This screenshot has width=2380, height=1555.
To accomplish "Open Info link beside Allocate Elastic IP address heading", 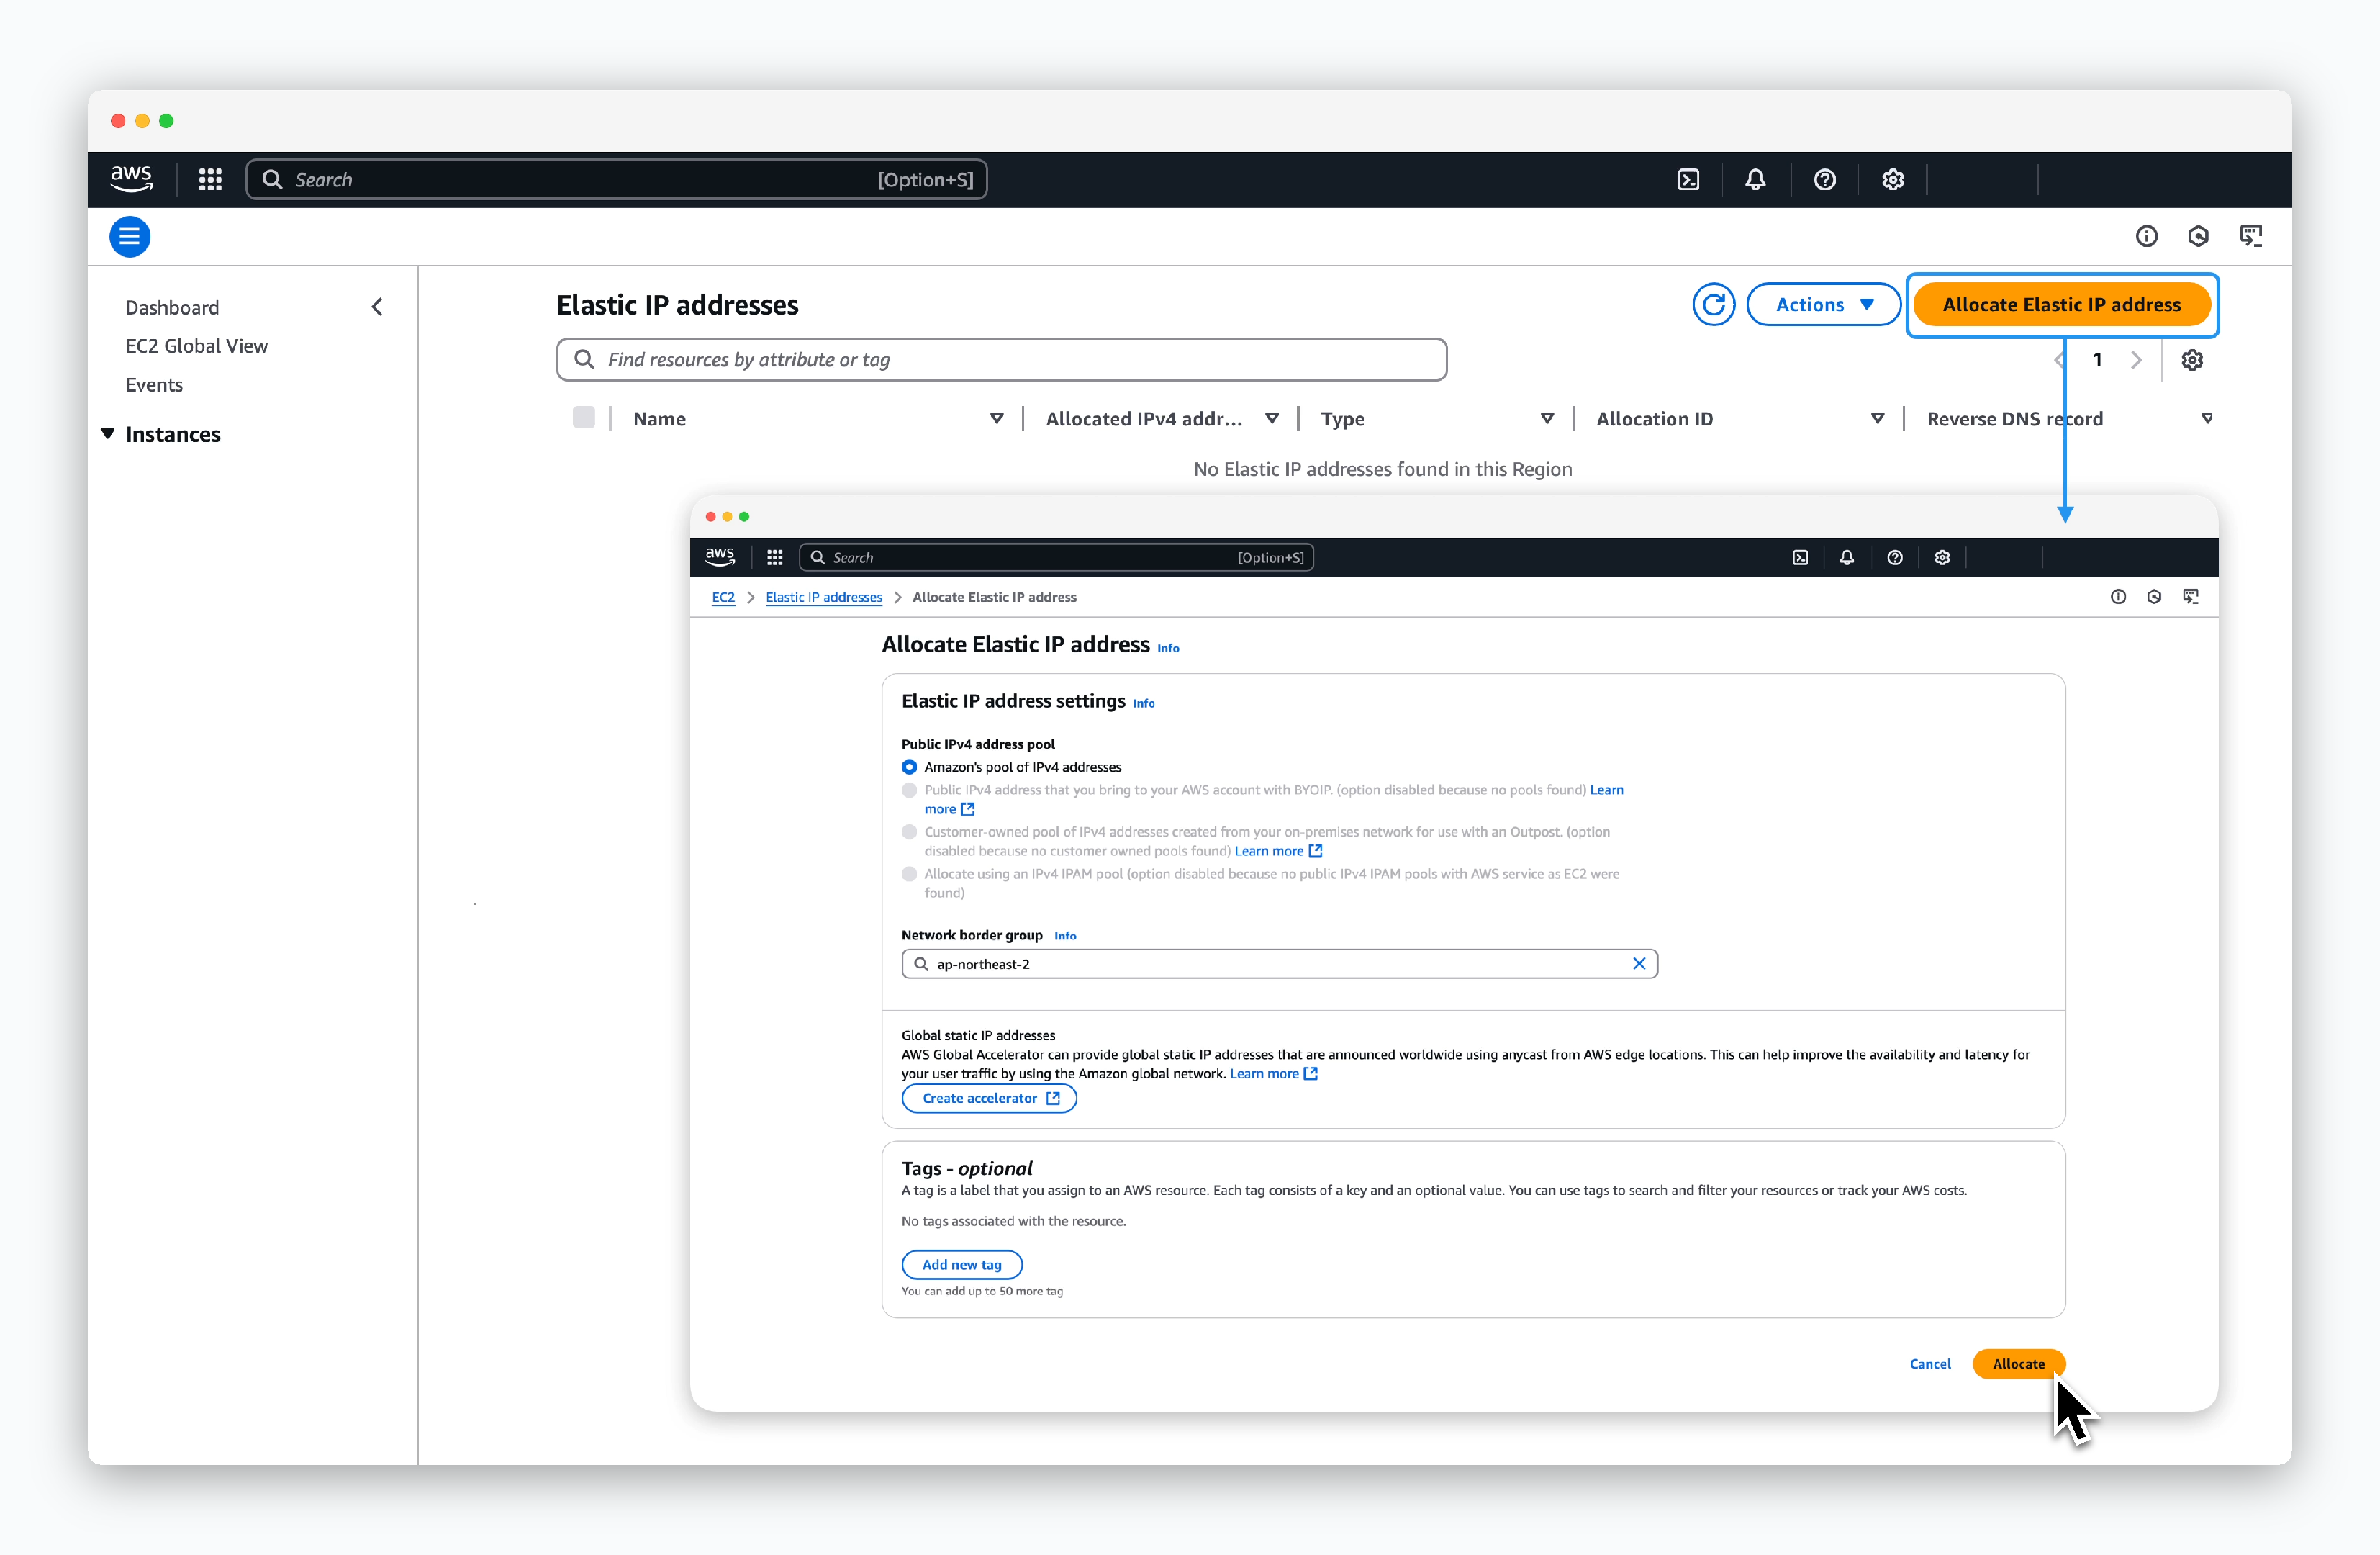I will pyautogui.click(x=1168, y=648).
